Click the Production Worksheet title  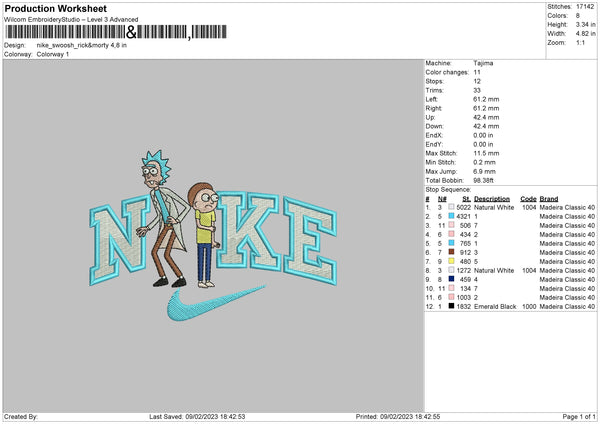[52, 6]
